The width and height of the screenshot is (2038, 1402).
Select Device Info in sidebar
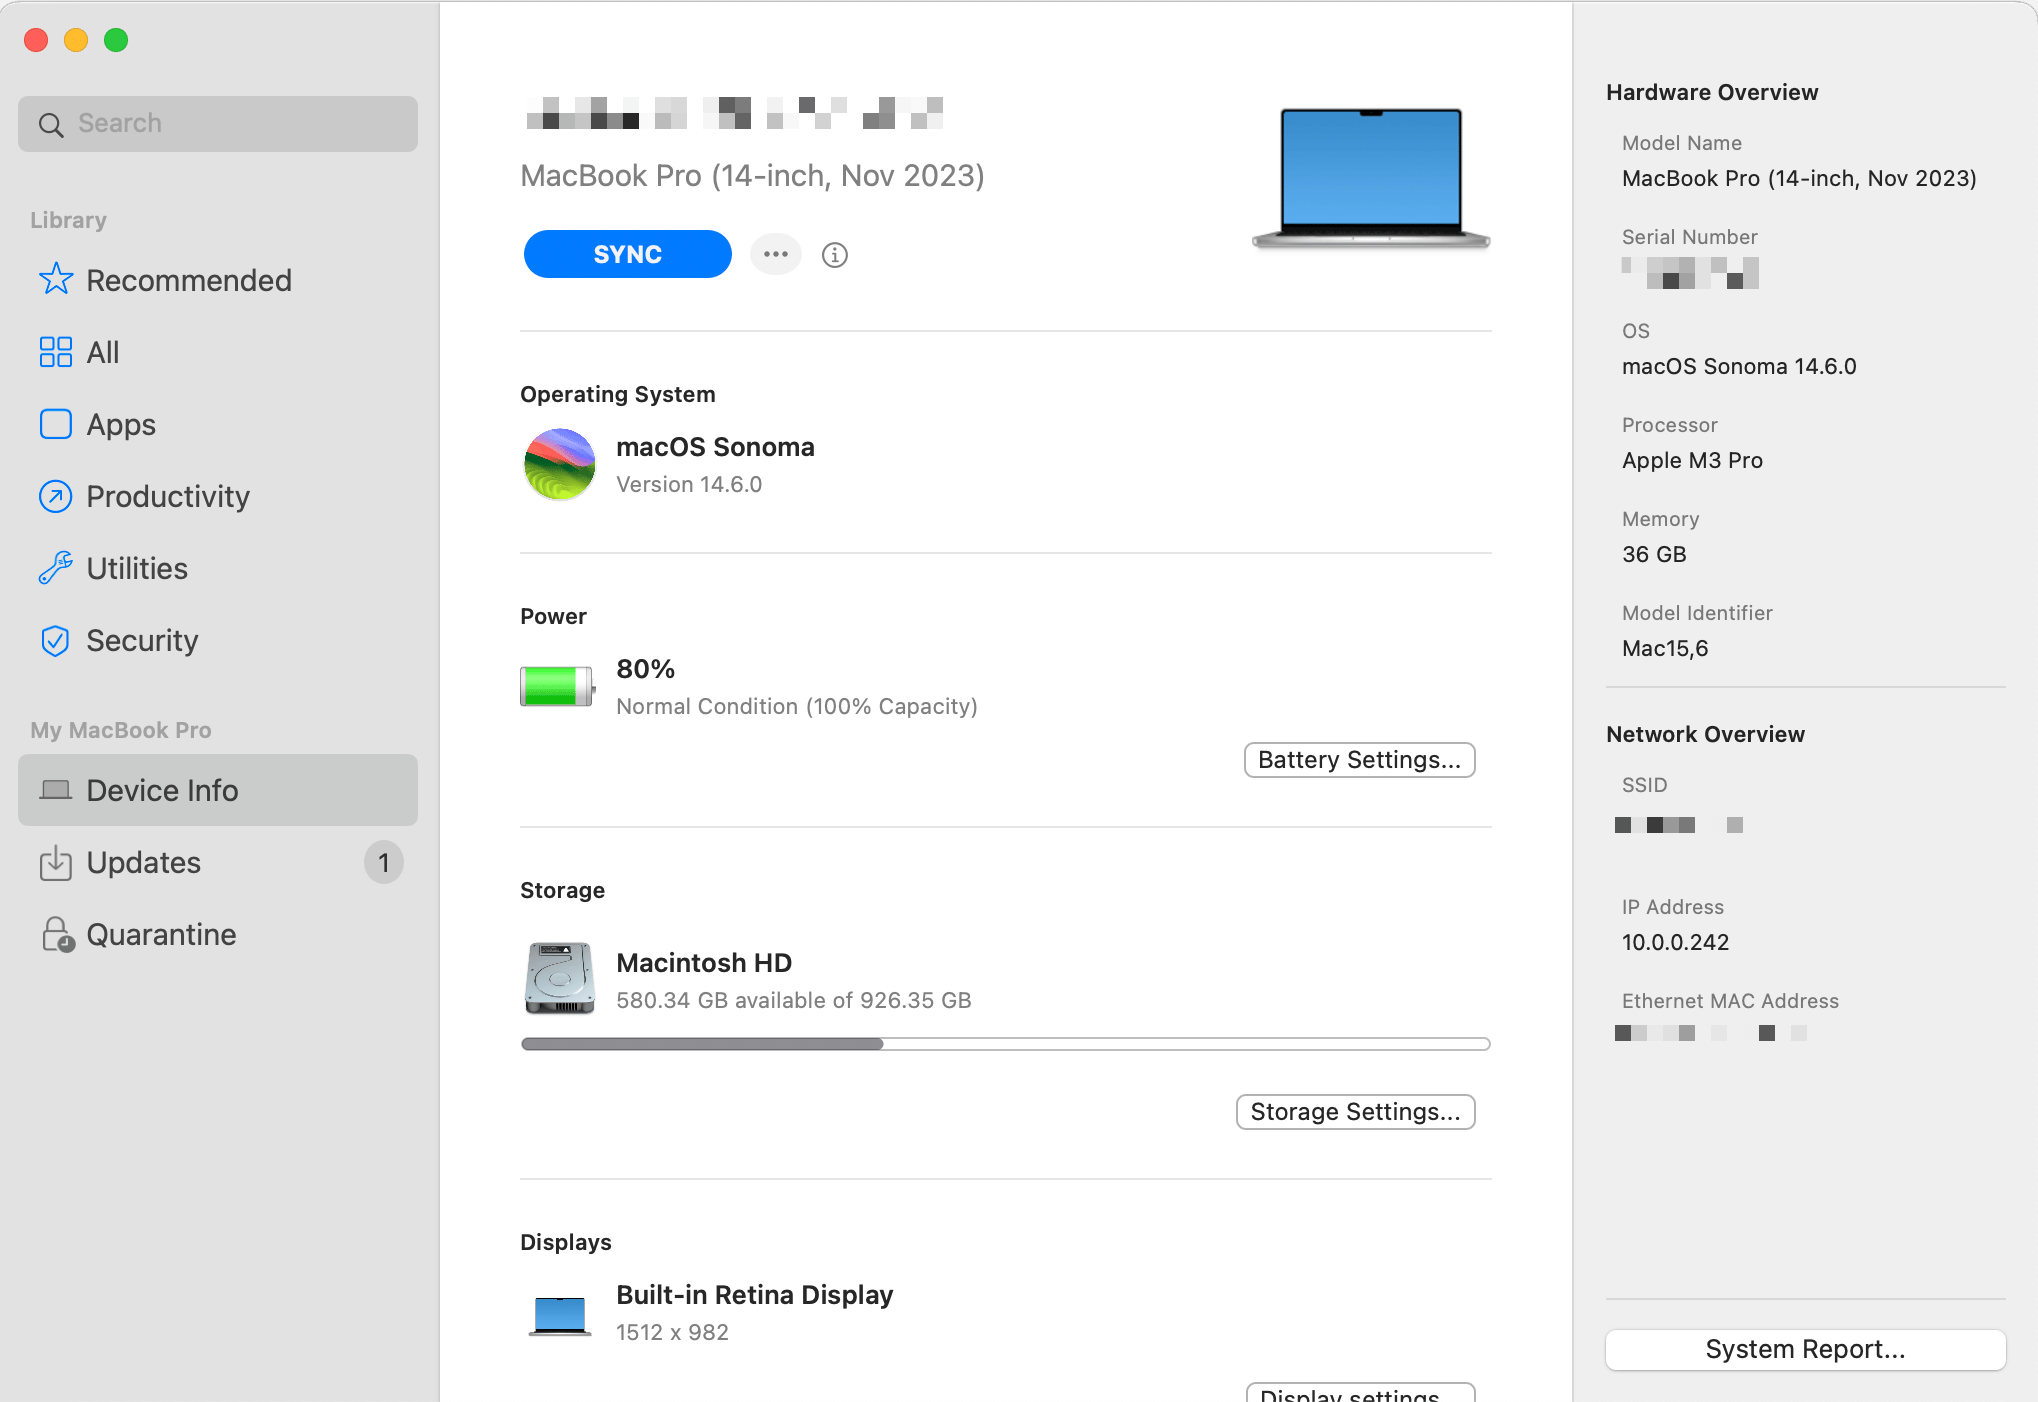click(x=218, y=790)
